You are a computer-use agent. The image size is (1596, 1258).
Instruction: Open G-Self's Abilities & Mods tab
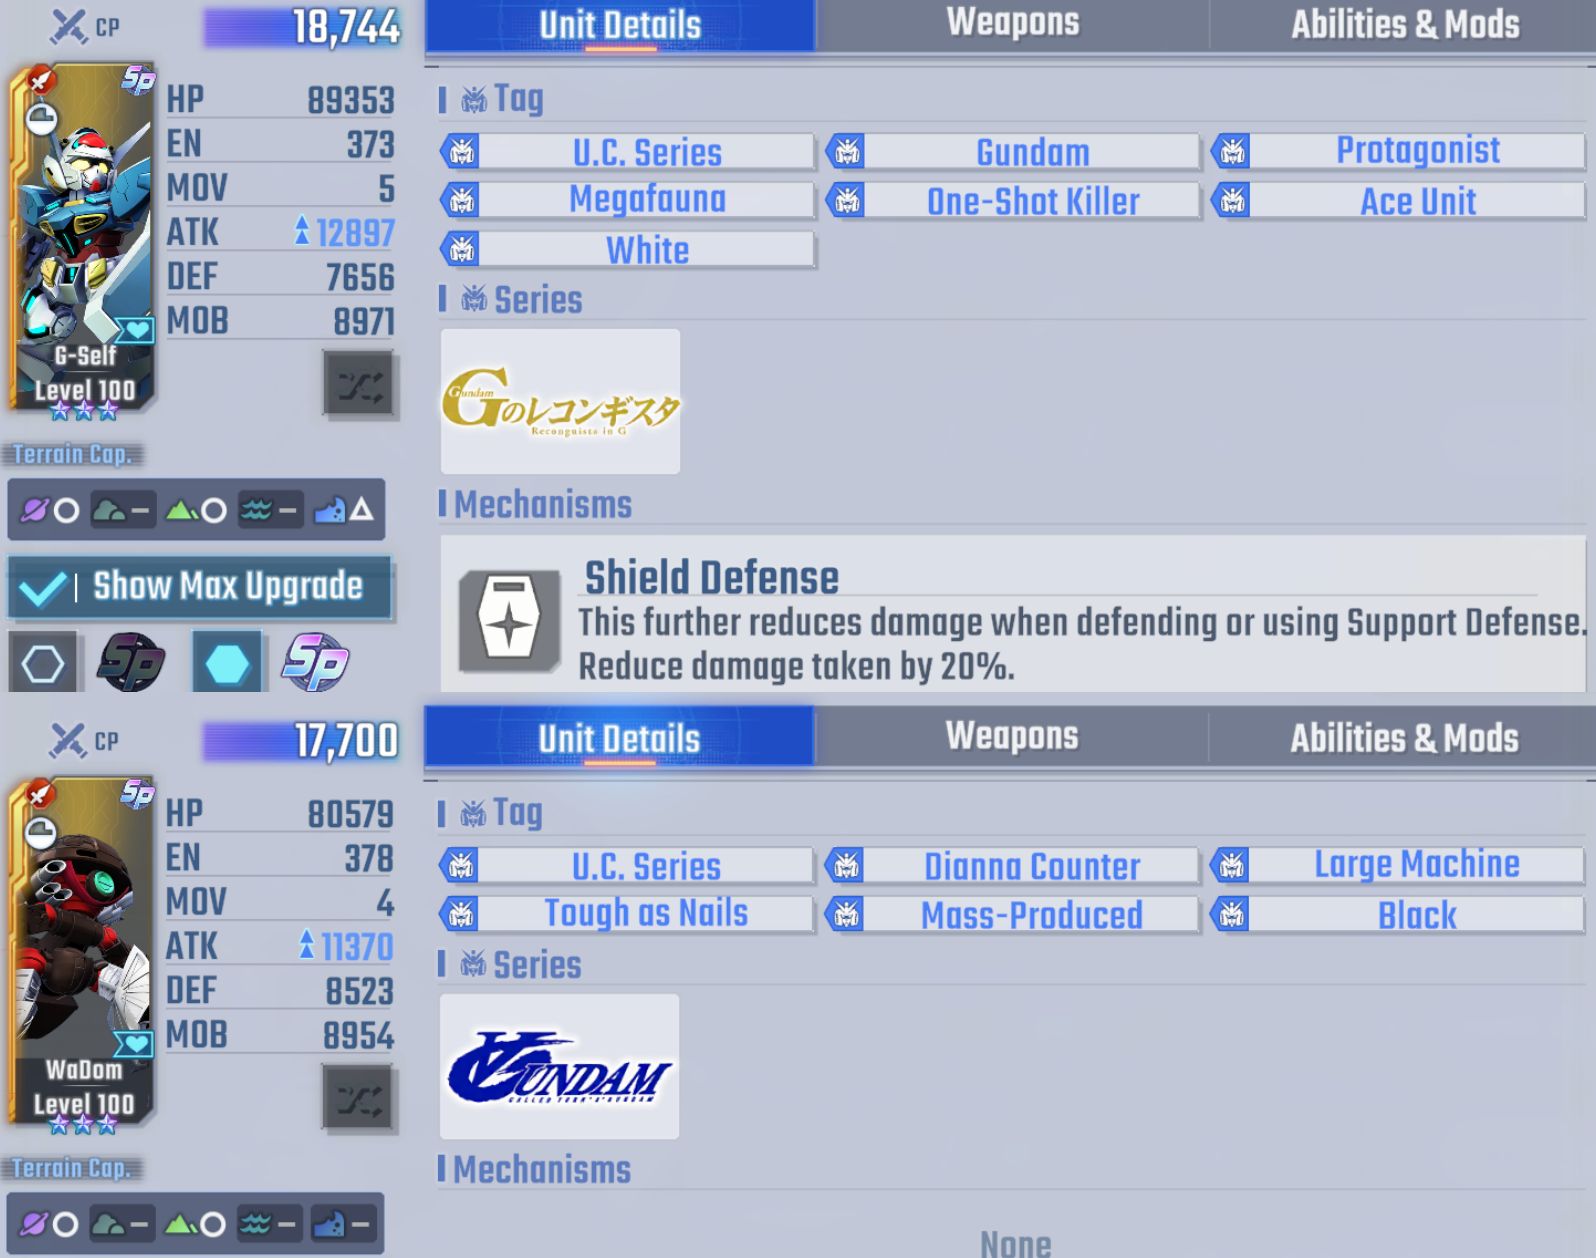pyautogui.click(x=1404, y=24)
